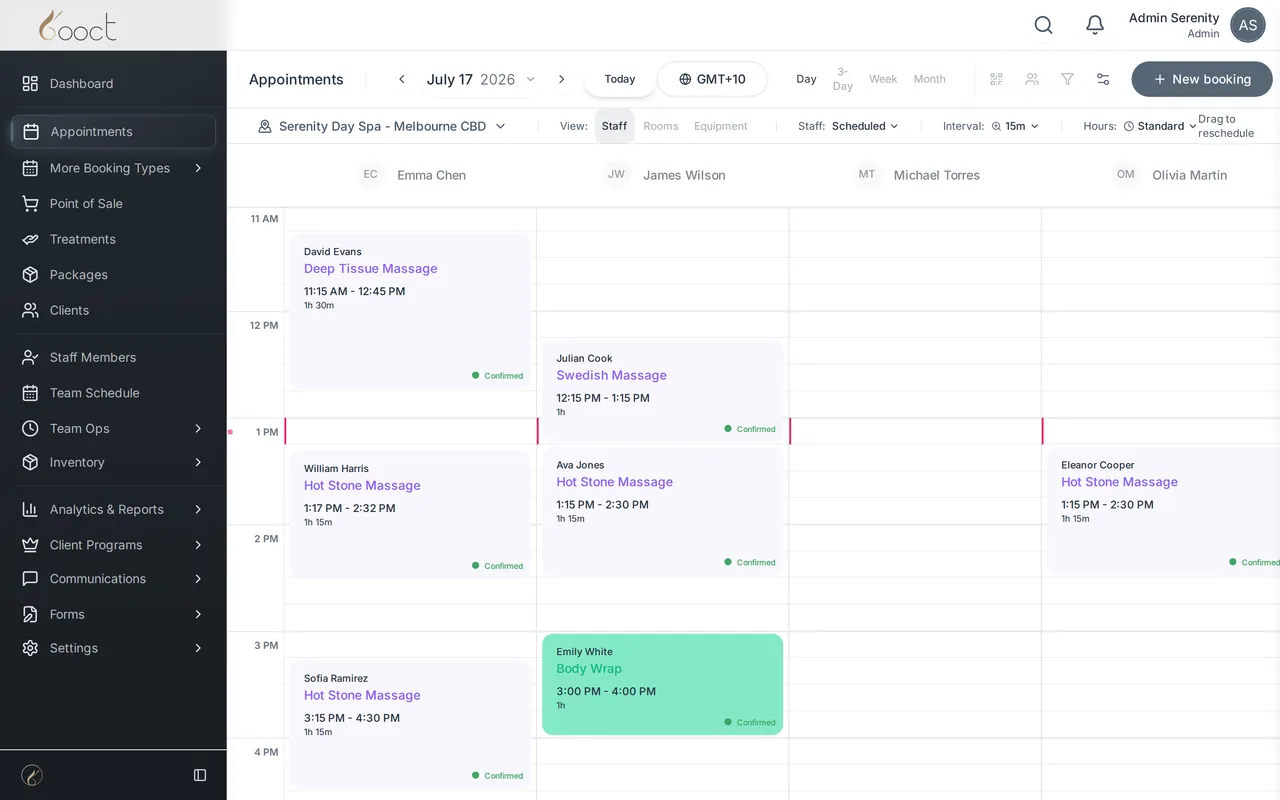
Task: Open Appointments in the sidebar
Action: [x=113, y=132]
